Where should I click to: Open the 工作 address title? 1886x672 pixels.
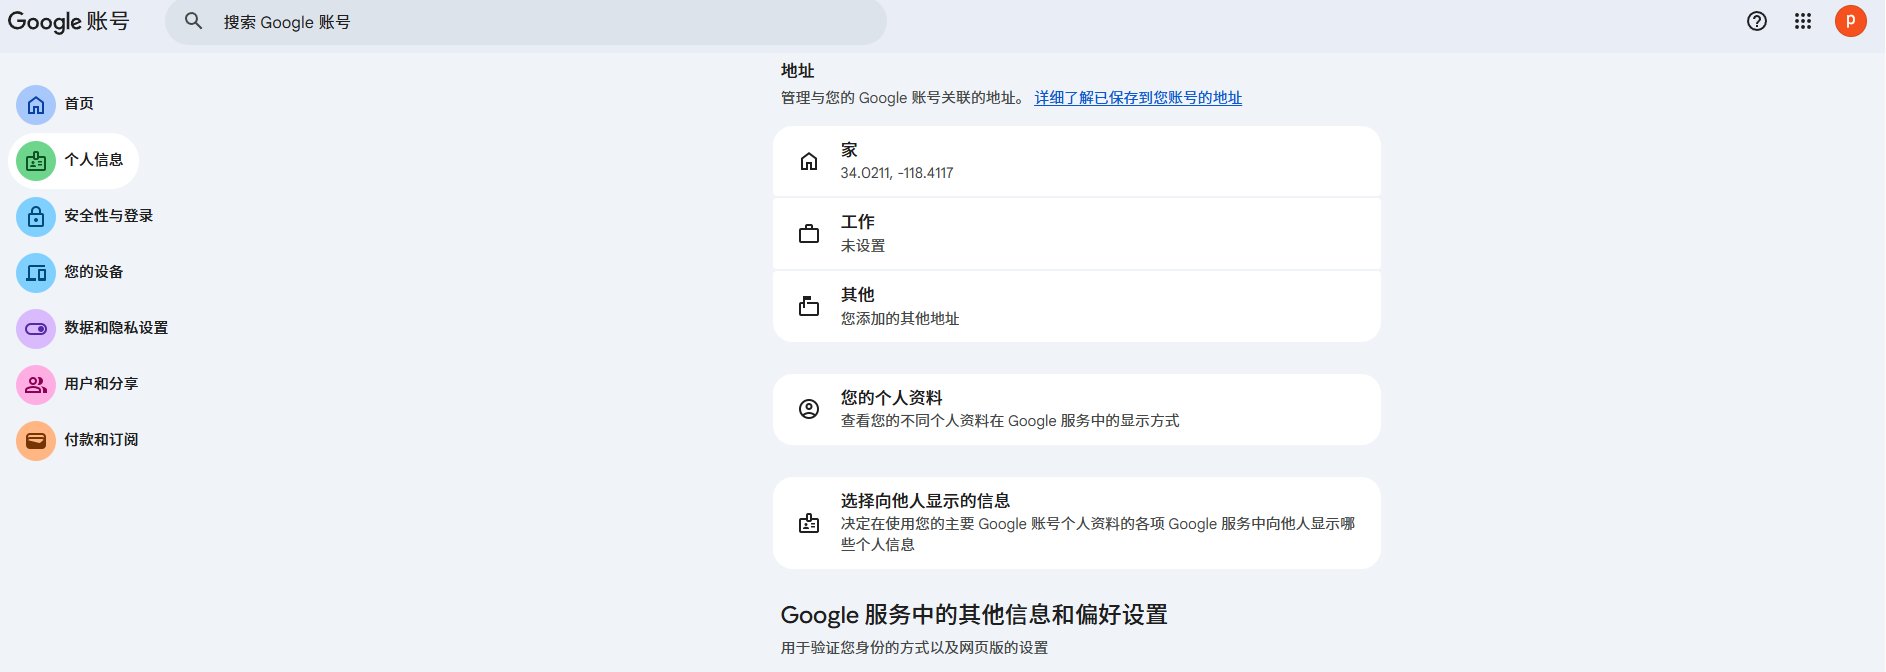pyautogui.click(x=857, y=222)
